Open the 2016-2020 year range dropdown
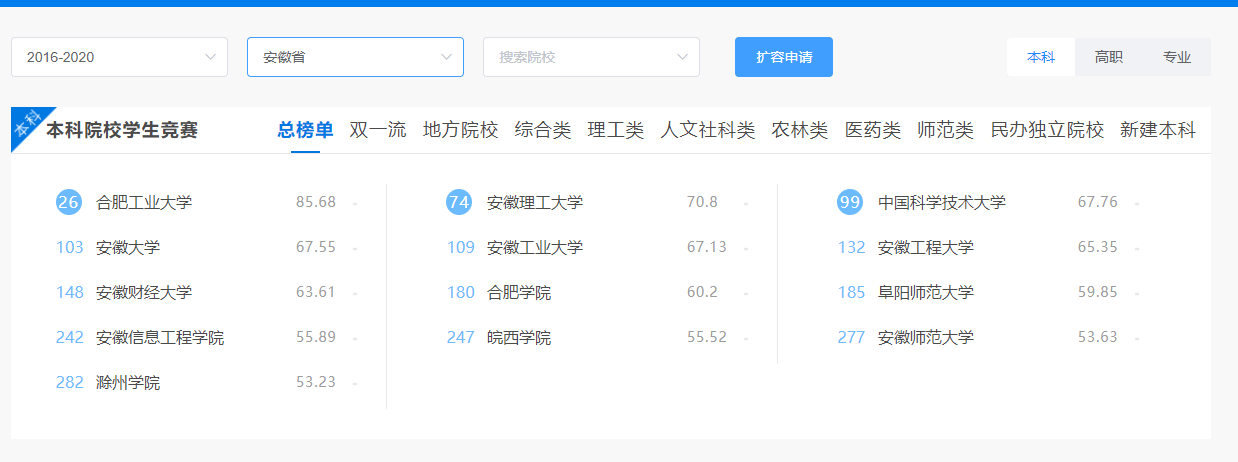The width and height of the screenshot is (1238, 462). coord(119,57)
